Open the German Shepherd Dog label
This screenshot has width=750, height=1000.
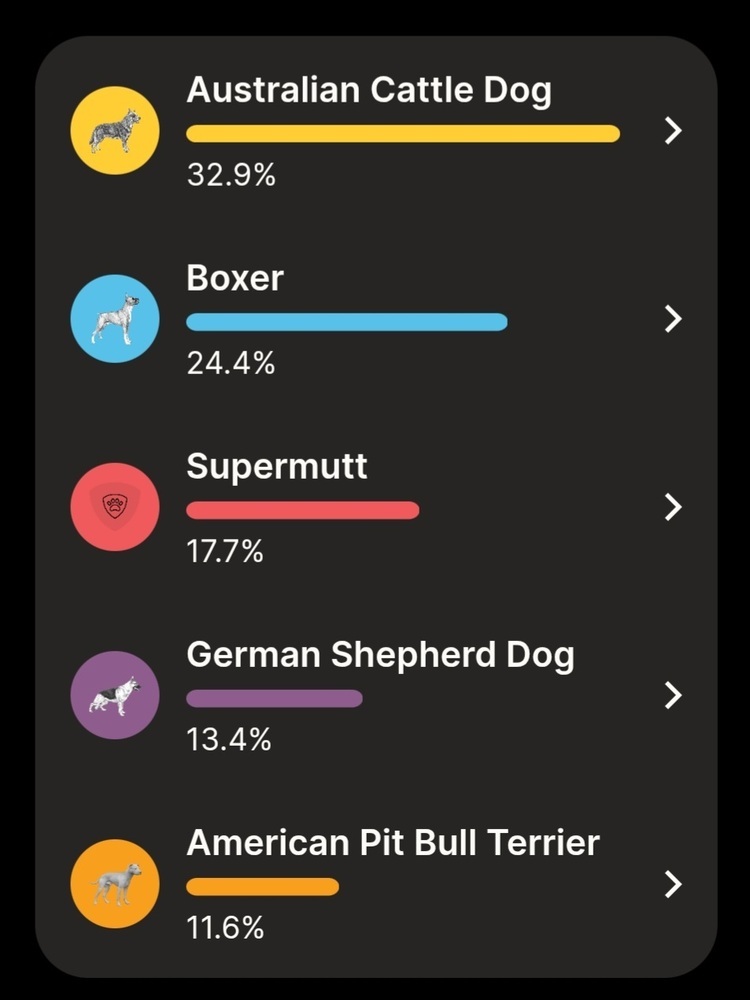click(380, 655)
